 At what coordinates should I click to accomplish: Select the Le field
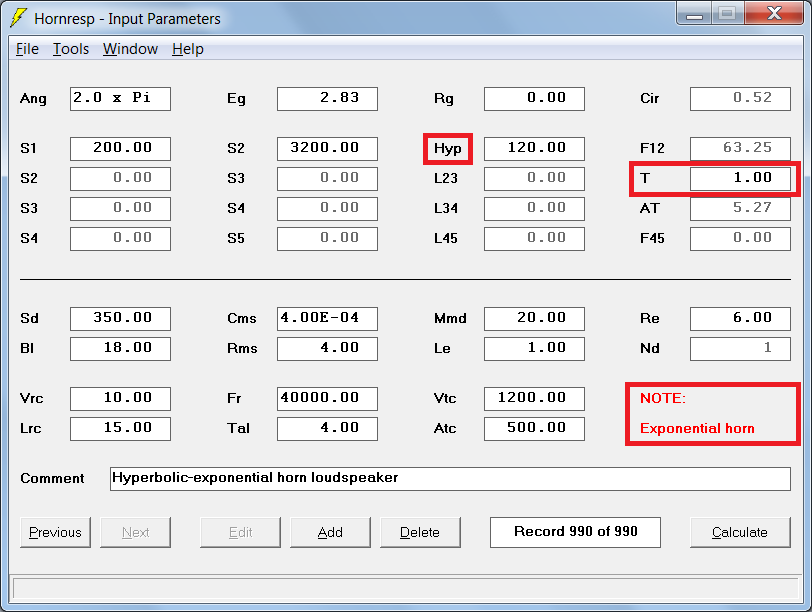[x=534, y=349]
